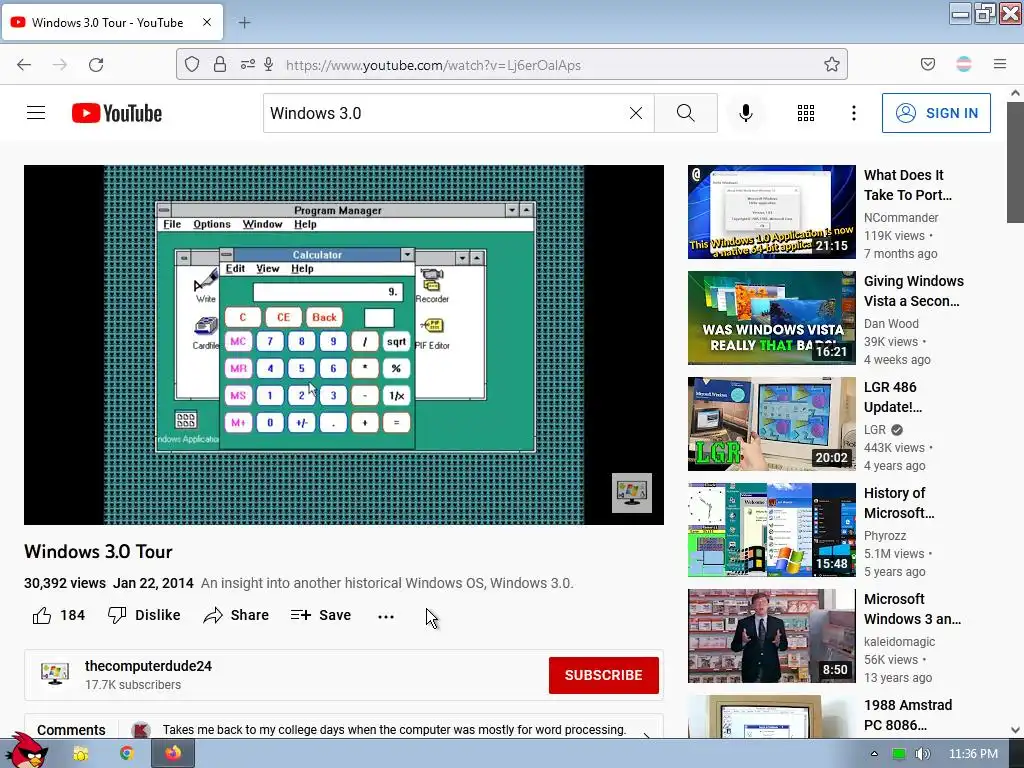Open the Firefox application menu

(x=1000, y=64)
